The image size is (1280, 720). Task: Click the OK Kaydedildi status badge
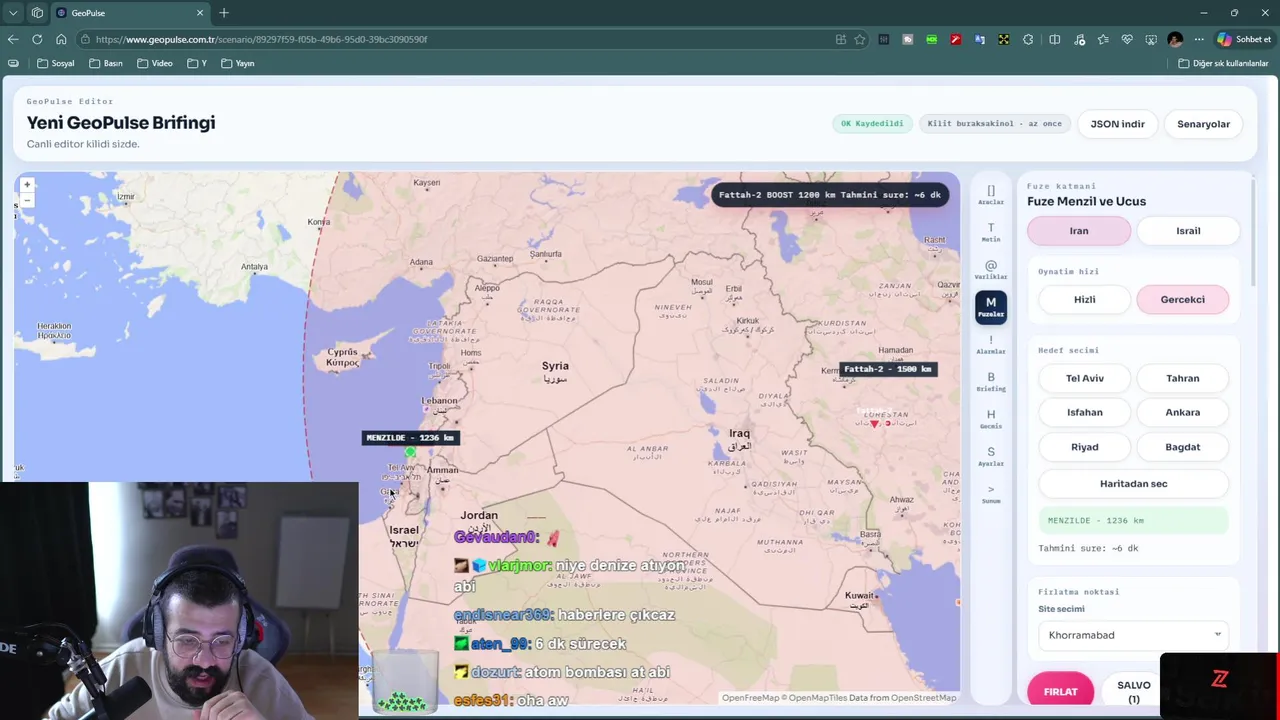[x=872, y=124]
